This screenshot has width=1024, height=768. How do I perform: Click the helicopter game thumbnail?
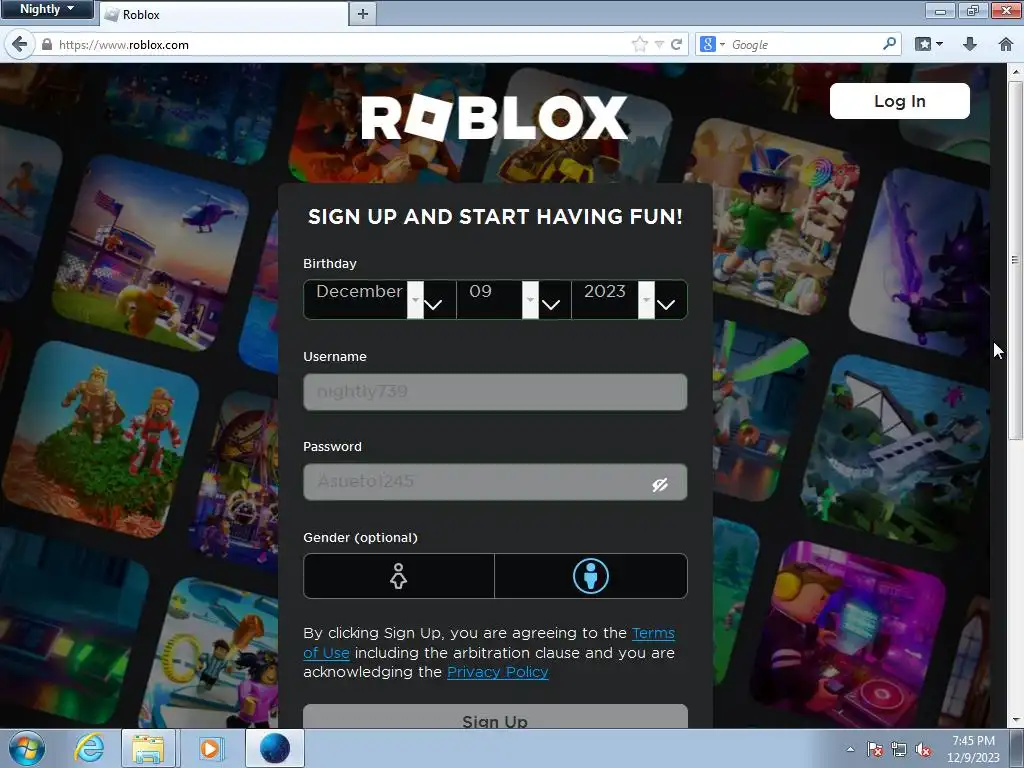150,253
